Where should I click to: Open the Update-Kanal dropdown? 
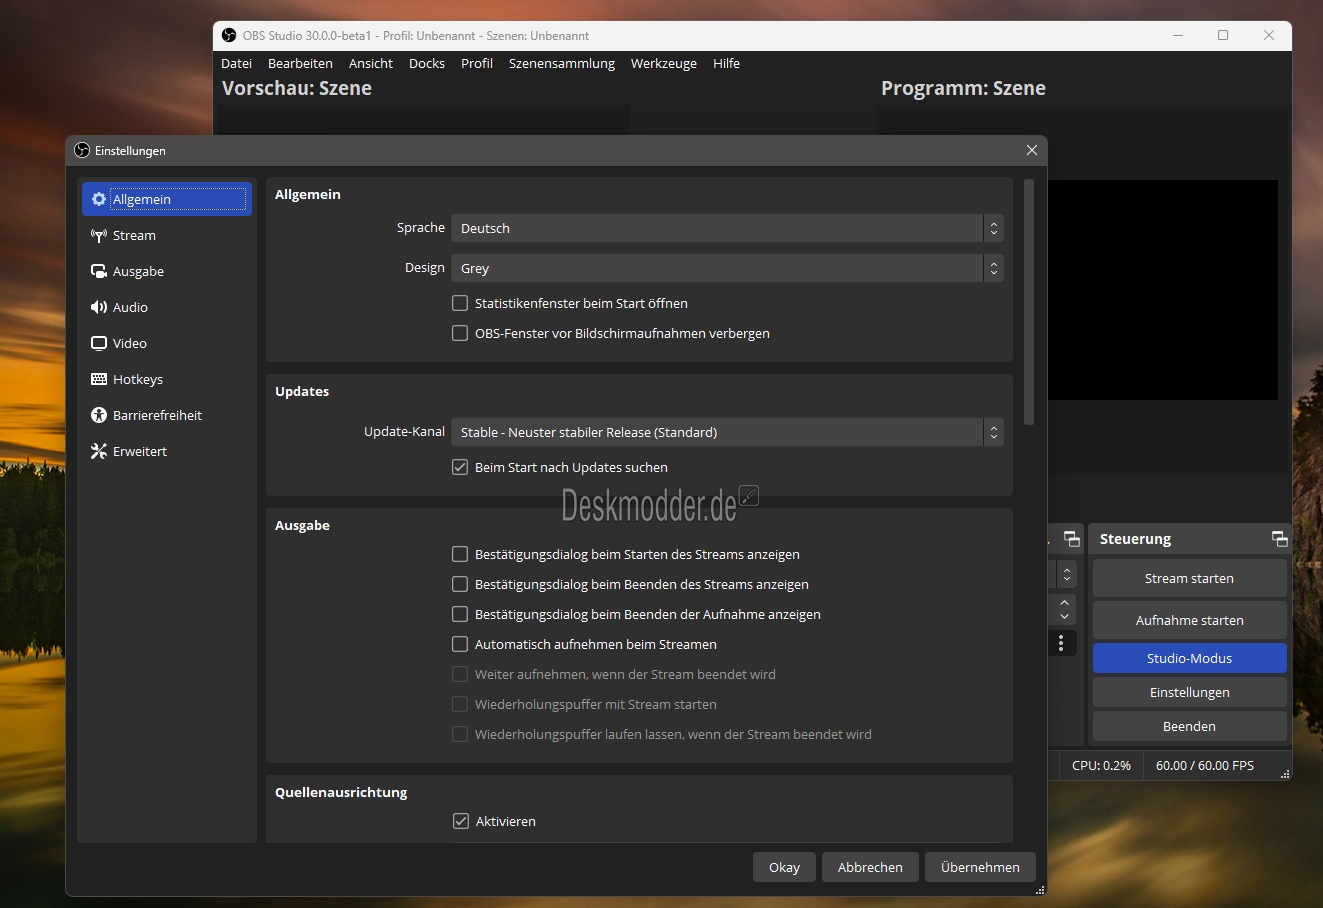(x=727, y=432)
